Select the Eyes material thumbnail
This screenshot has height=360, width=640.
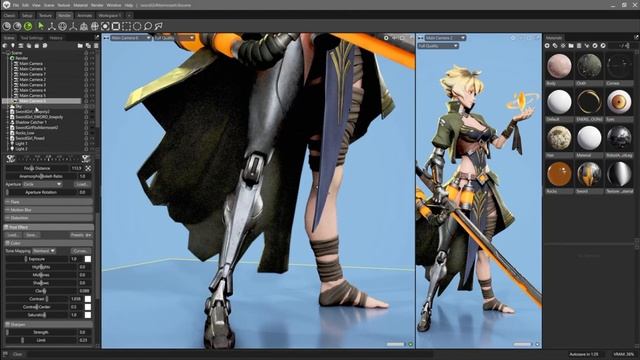pos(619,102)
